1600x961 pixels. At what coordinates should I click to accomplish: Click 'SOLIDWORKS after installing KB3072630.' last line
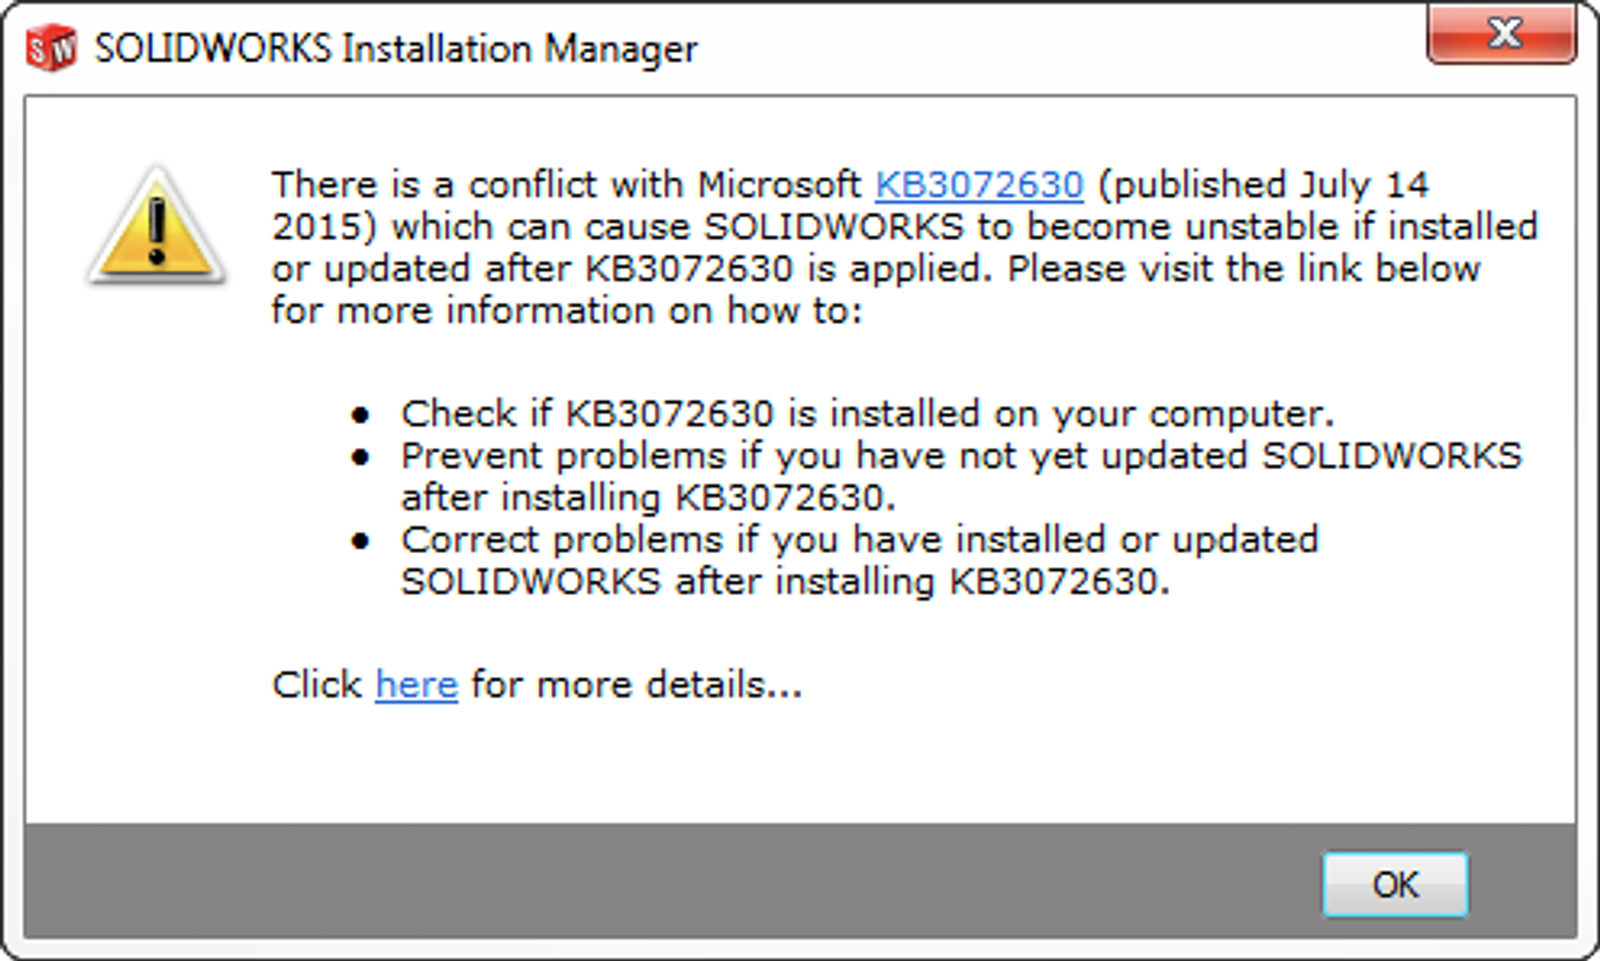click(x=784, y=582)
